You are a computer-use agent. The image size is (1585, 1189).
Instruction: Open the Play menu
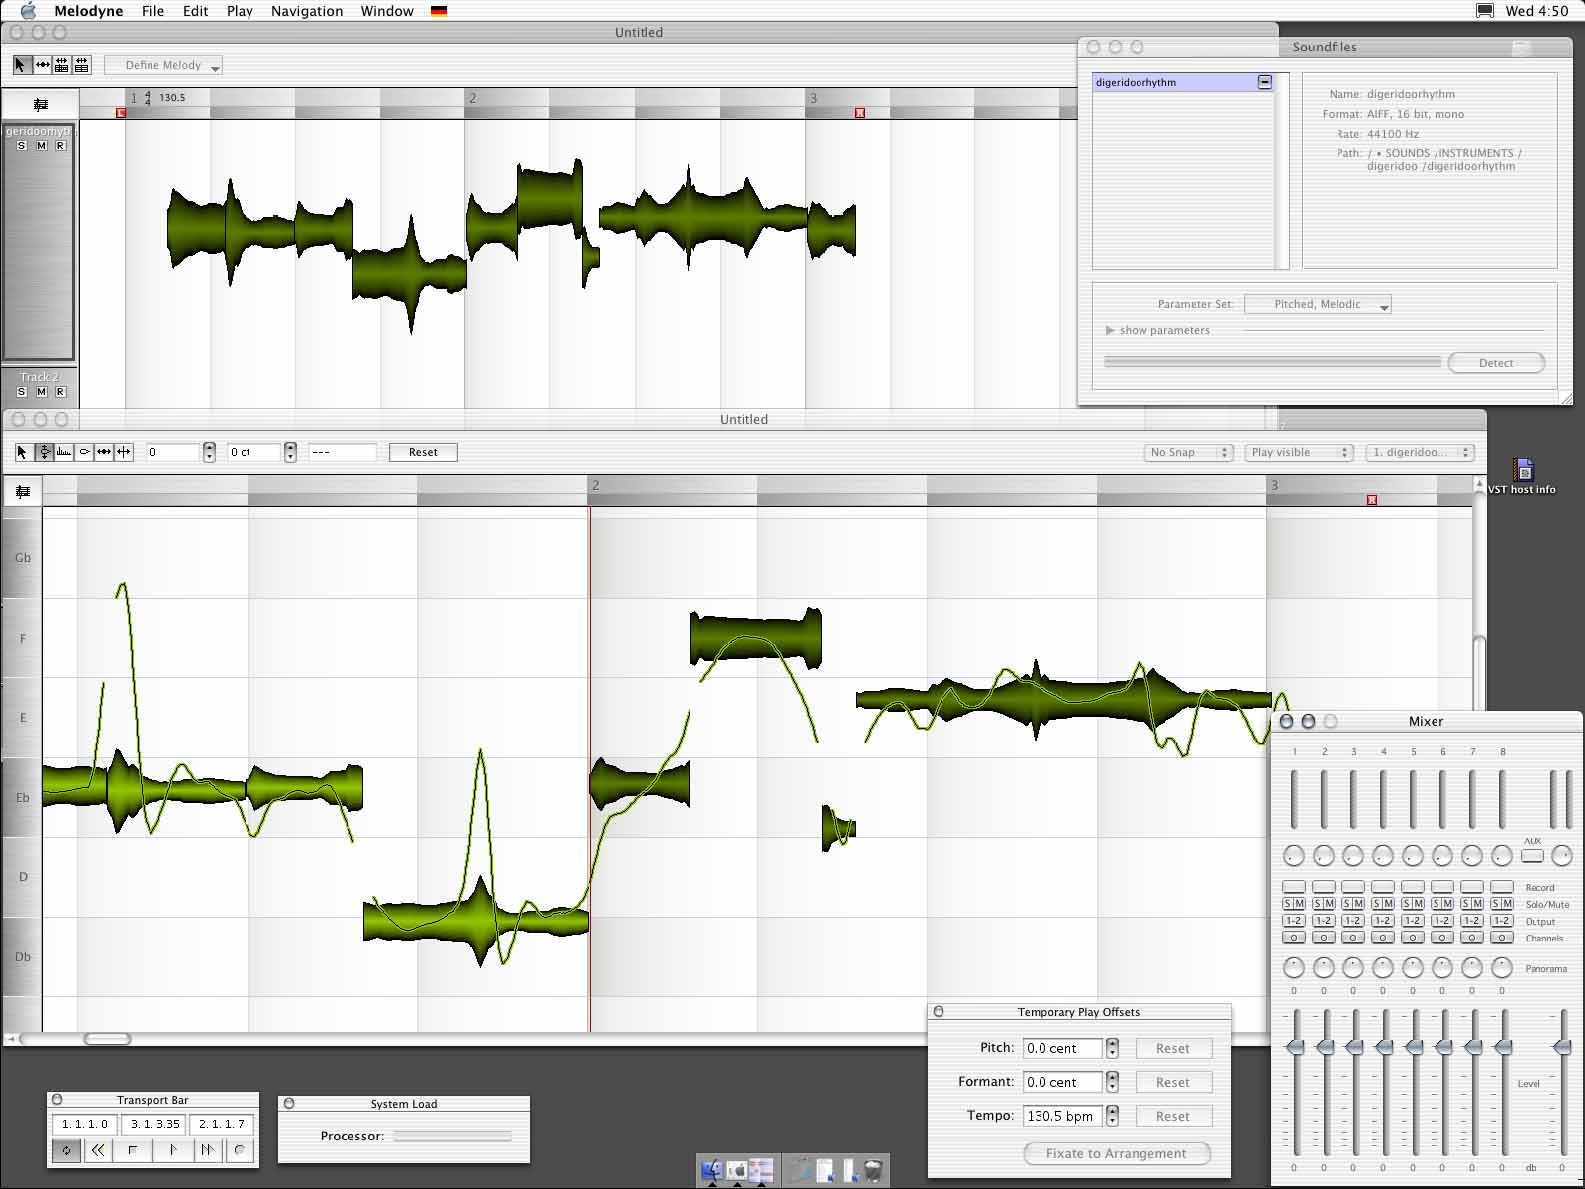click(x=240, y=11)
